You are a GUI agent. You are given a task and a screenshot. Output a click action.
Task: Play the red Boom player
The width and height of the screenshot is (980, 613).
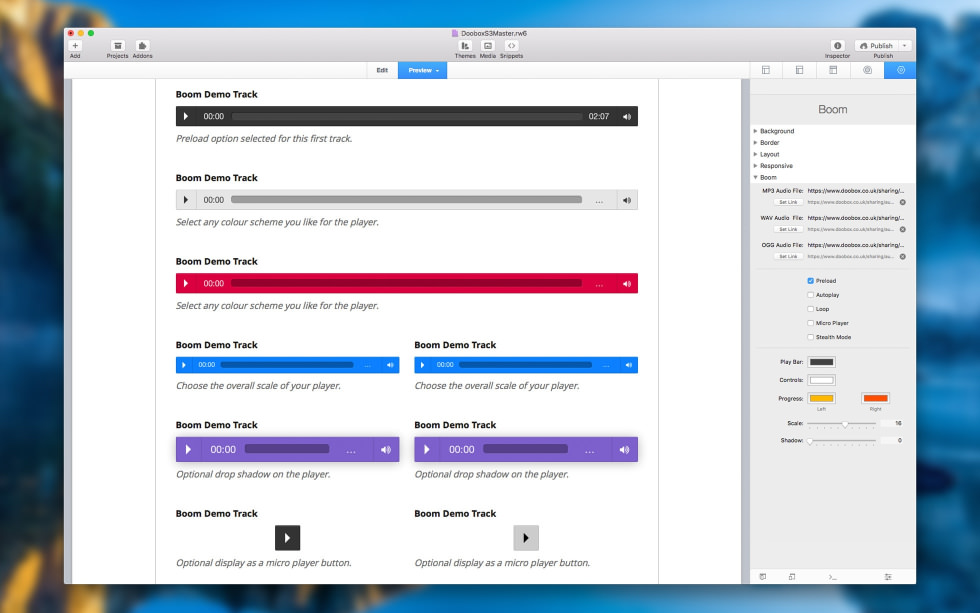[186, 284]
